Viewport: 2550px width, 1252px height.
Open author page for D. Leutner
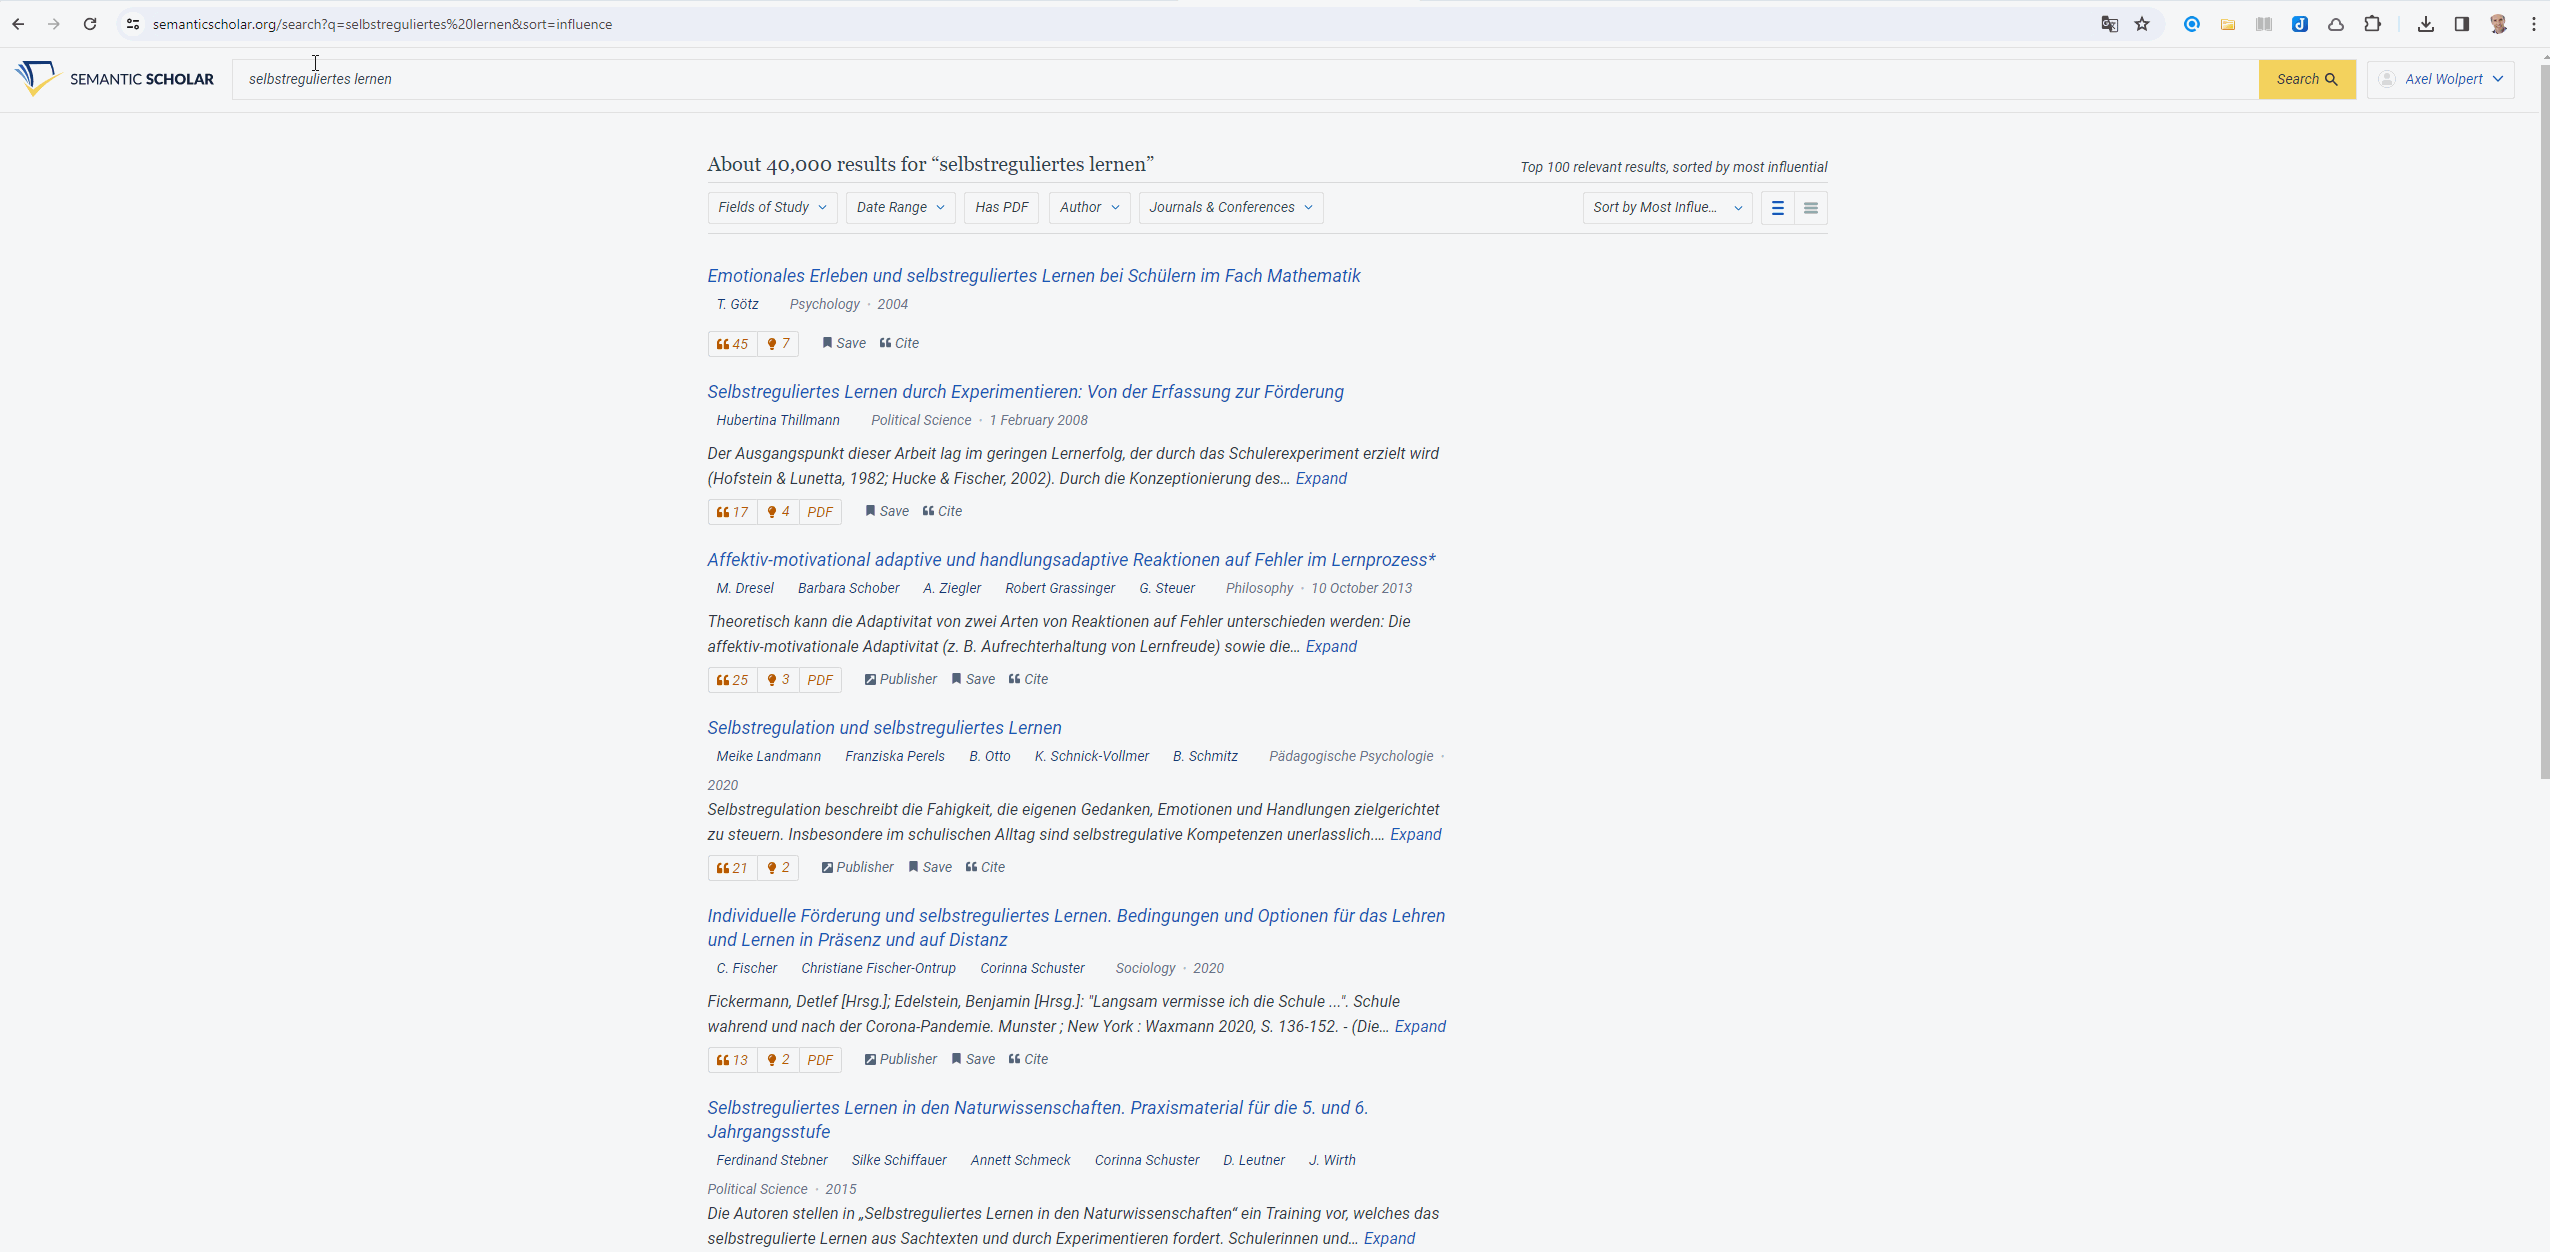pos(1253,1160)
